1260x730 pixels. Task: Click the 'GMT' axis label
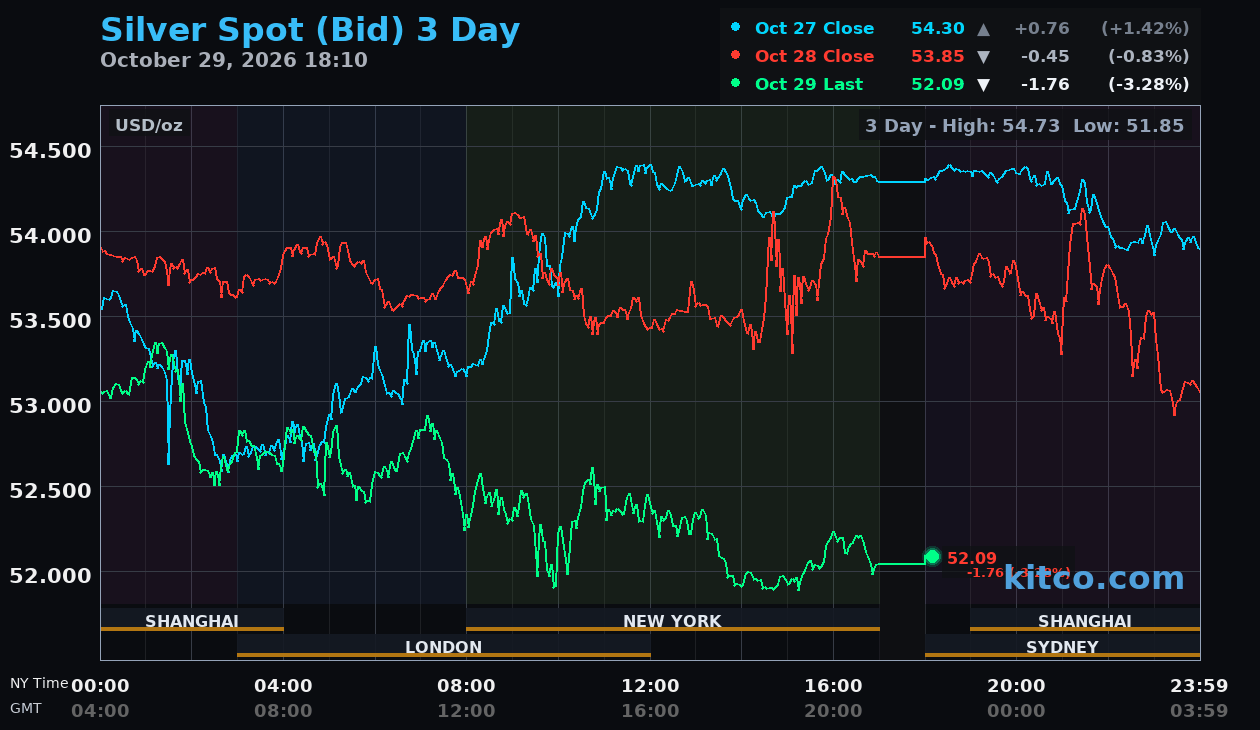click(x=26, y=708)
